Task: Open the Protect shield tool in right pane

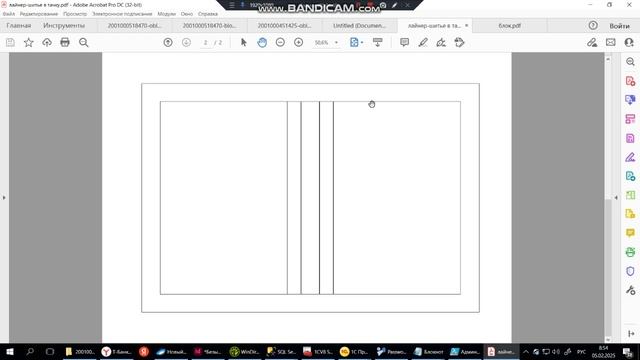Action: [630, 271]
